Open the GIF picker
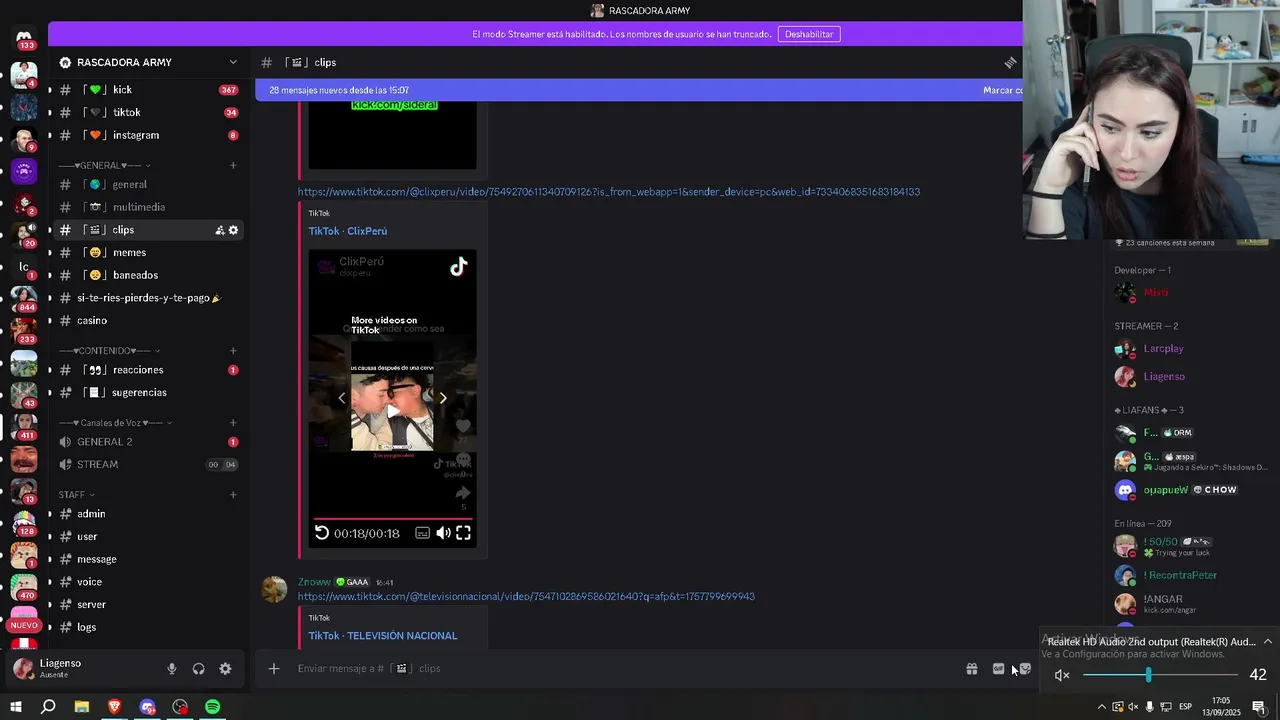This screenshot has width=1280, height=720. click(998, 669)
